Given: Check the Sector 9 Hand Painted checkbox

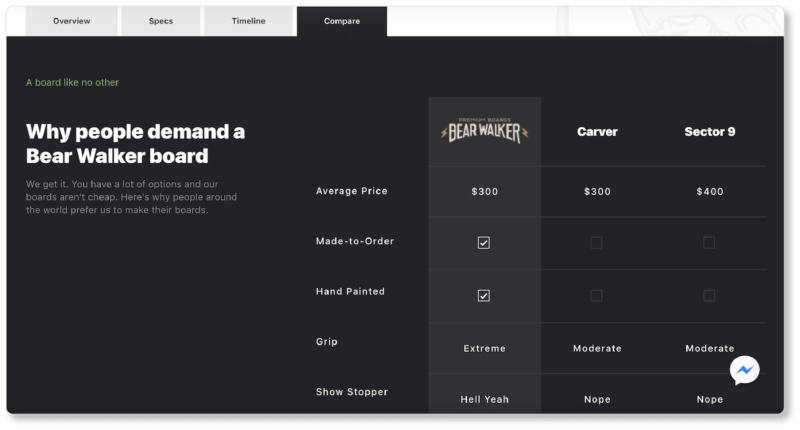Looking at the screenshot, I should [x=709, y=296].
